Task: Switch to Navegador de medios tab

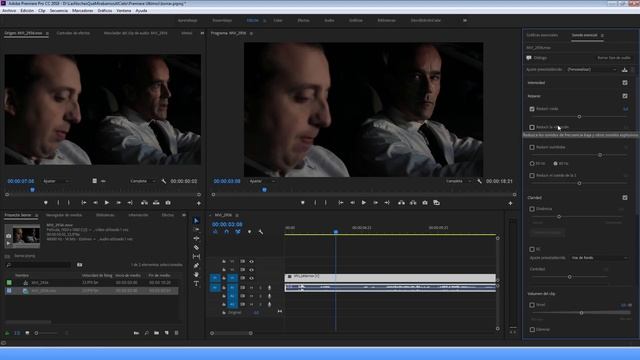Action: (x=64, y=215)
